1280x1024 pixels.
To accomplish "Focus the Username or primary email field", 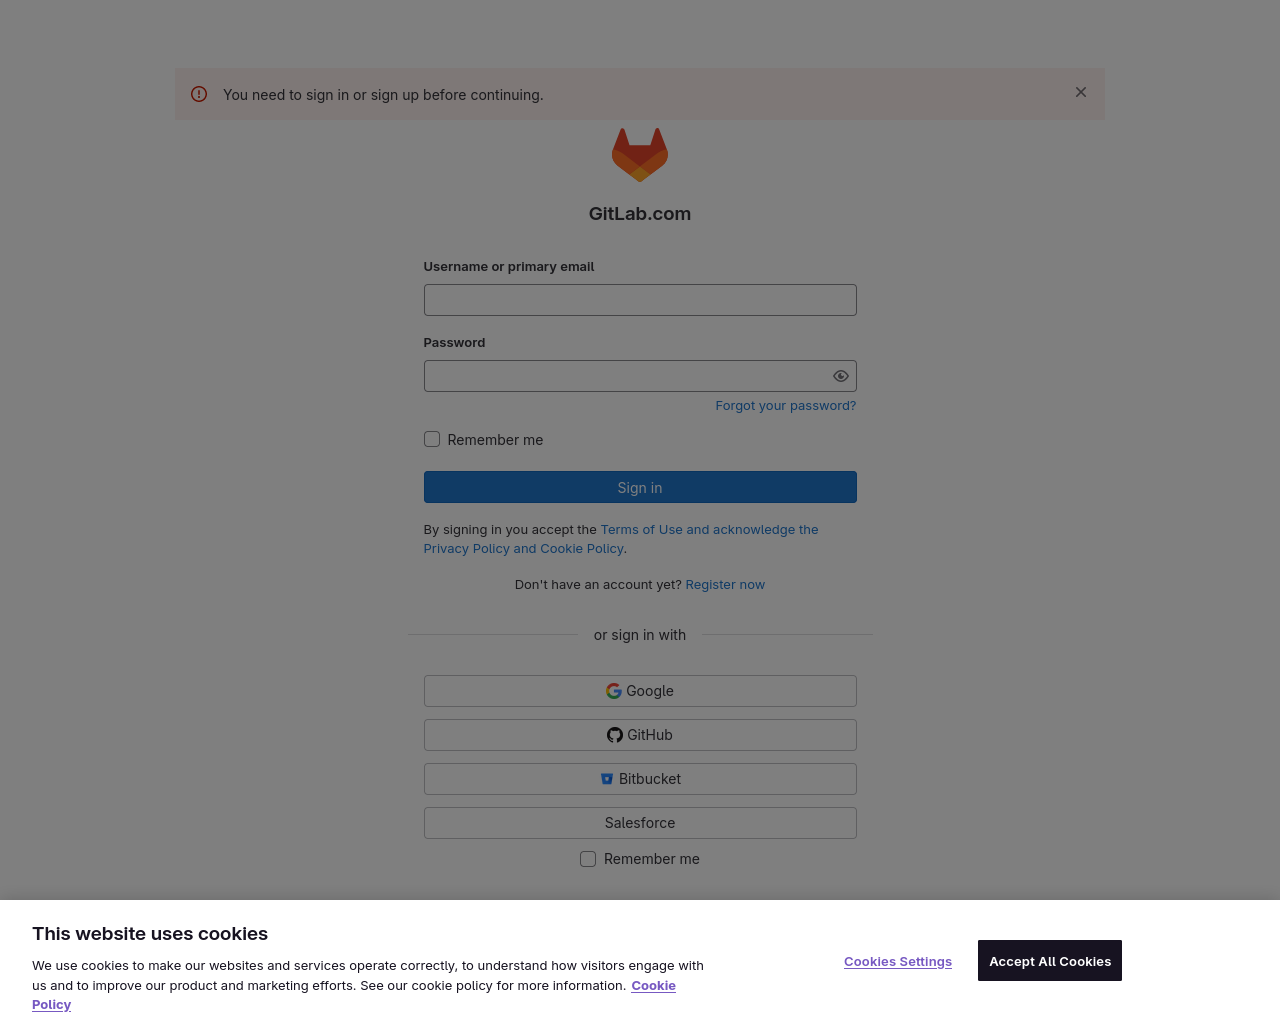I will point(640,300).
